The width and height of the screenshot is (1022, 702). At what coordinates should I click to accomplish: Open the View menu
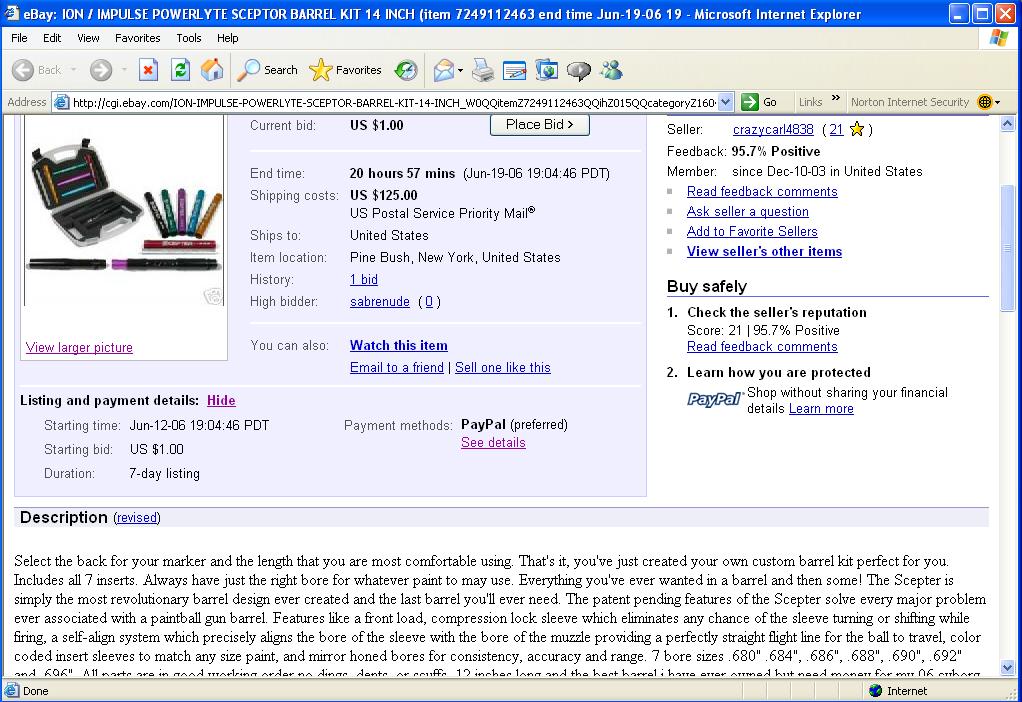(x=88, y=38)
